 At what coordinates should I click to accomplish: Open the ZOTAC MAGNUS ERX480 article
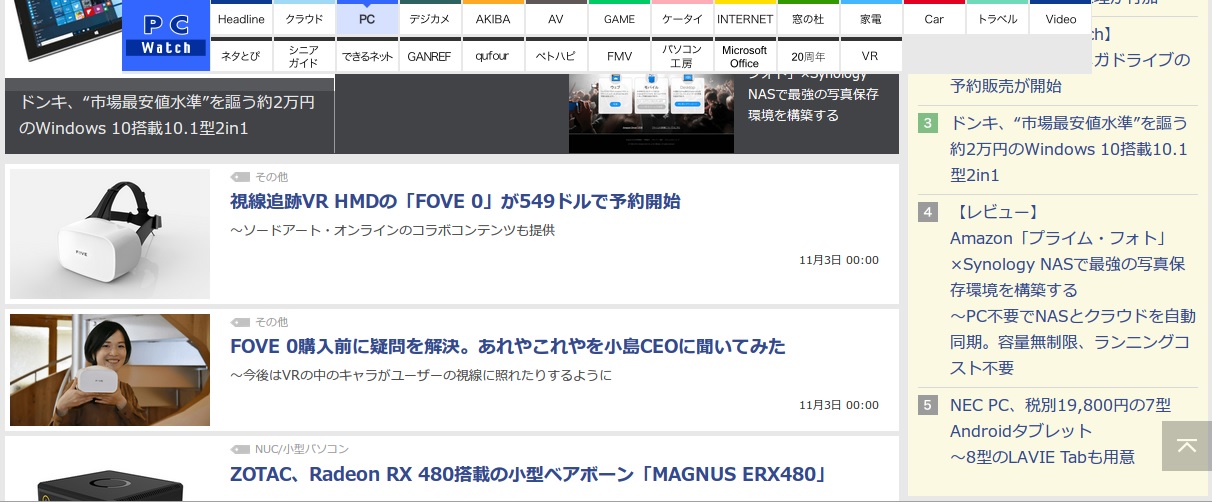(x=528, y=474)
